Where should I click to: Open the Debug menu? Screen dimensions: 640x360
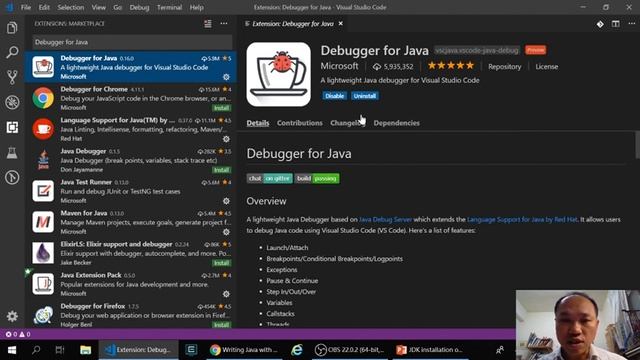pyautogui.click(x=139, y=7)
